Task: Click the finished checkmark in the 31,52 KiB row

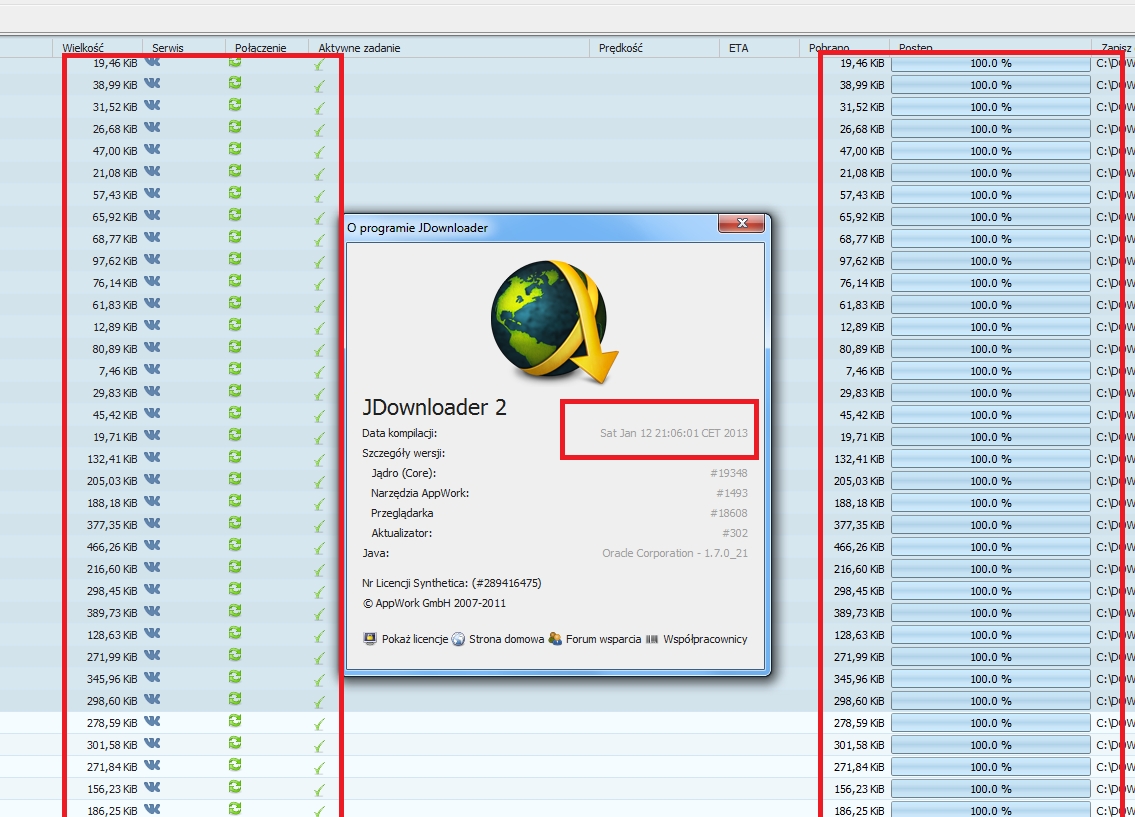Action: (x=319, y=109)
